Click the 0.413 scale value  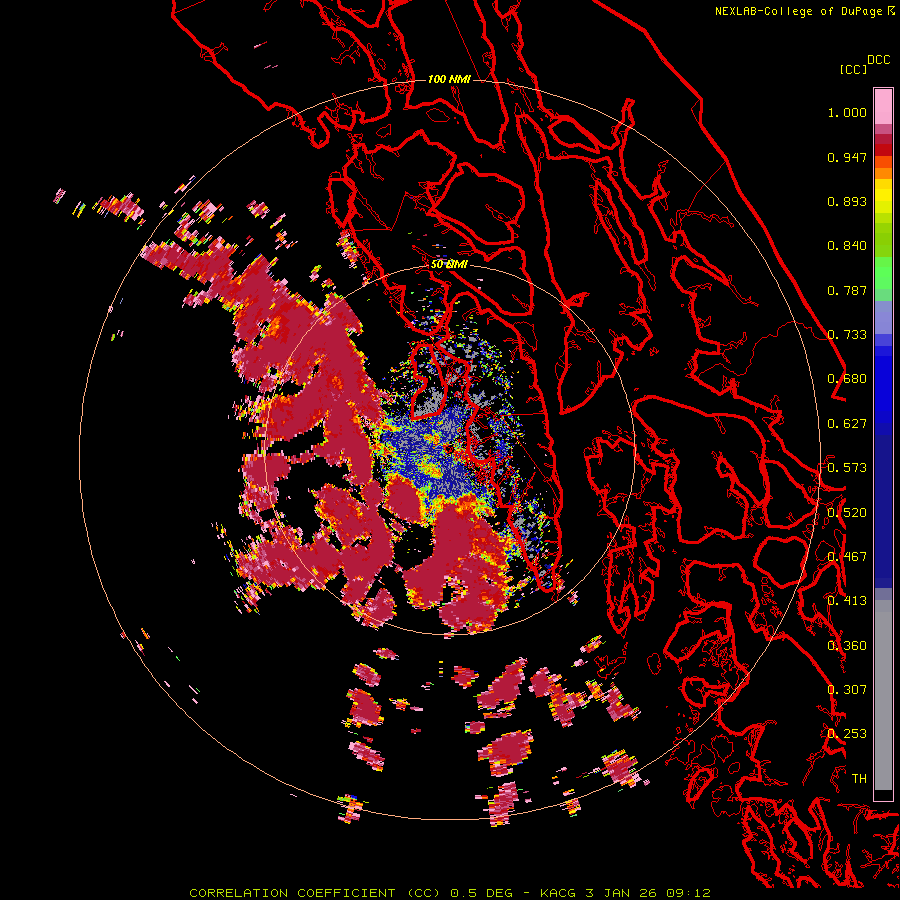[x=847, y=601]
